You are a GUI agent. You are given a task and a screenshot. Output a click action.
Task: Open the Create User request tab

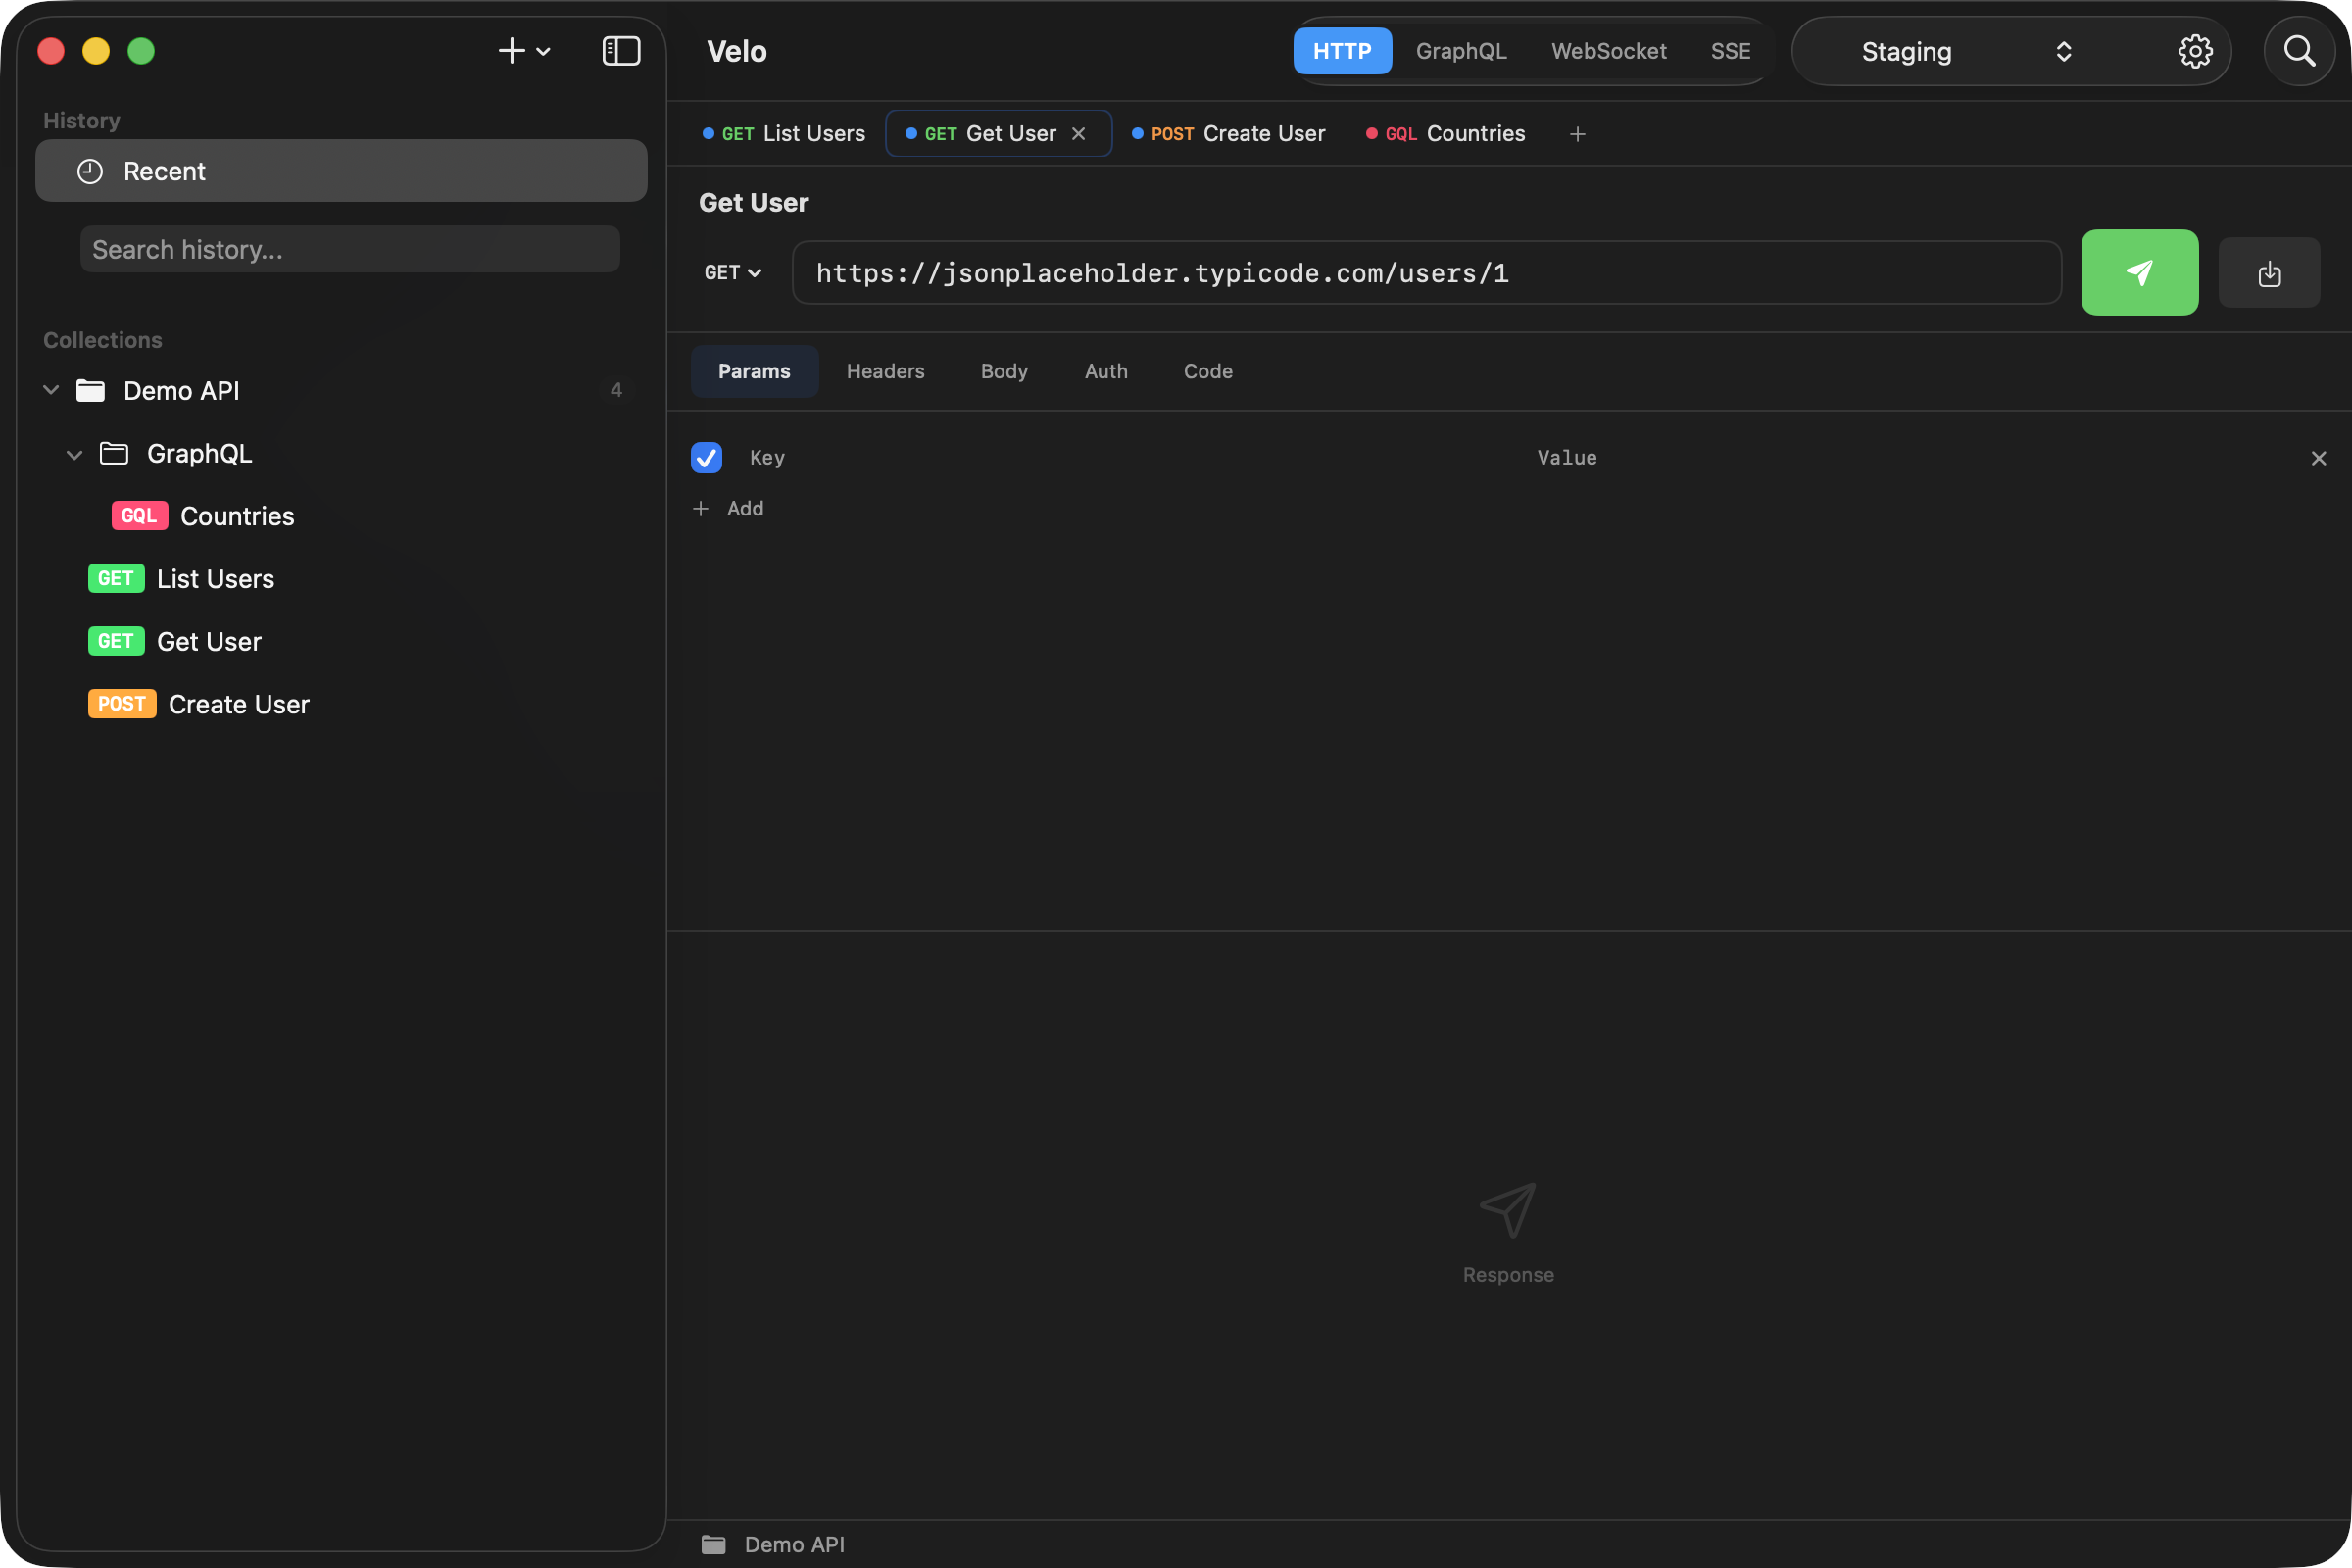[x=1228, y=134]
